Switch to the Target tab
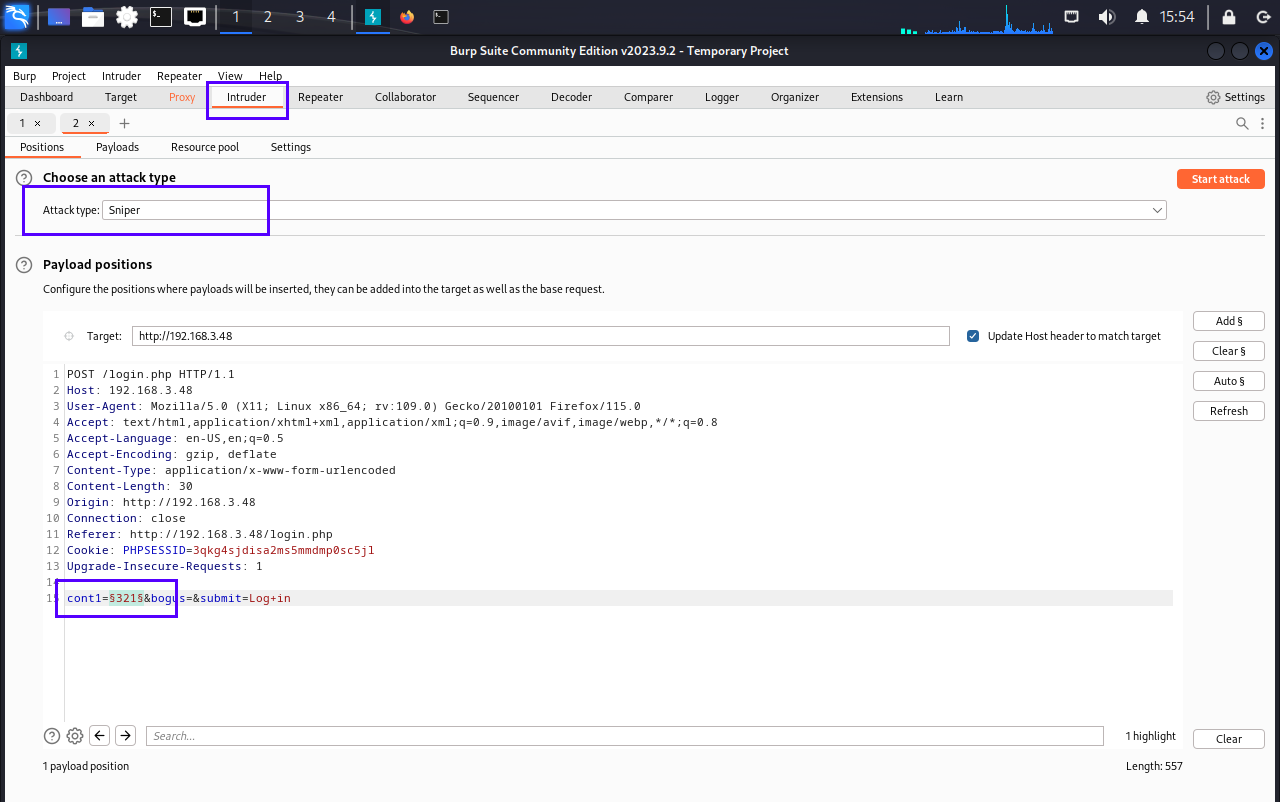The width and height of the screenshot is (1280, 802). point(121,97)
